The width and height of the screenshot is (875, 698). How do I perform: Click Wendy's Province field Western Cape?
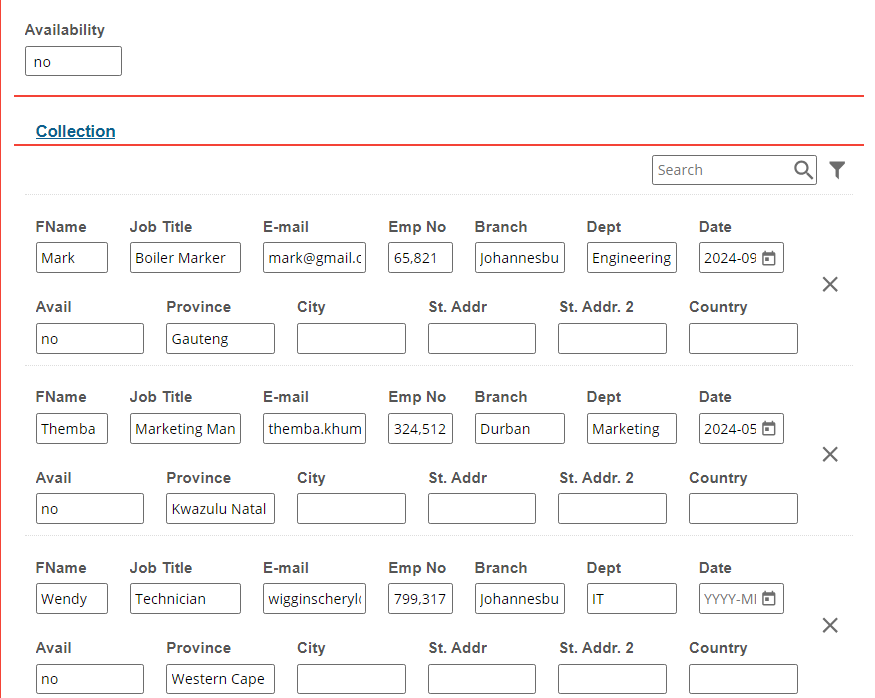220,679
